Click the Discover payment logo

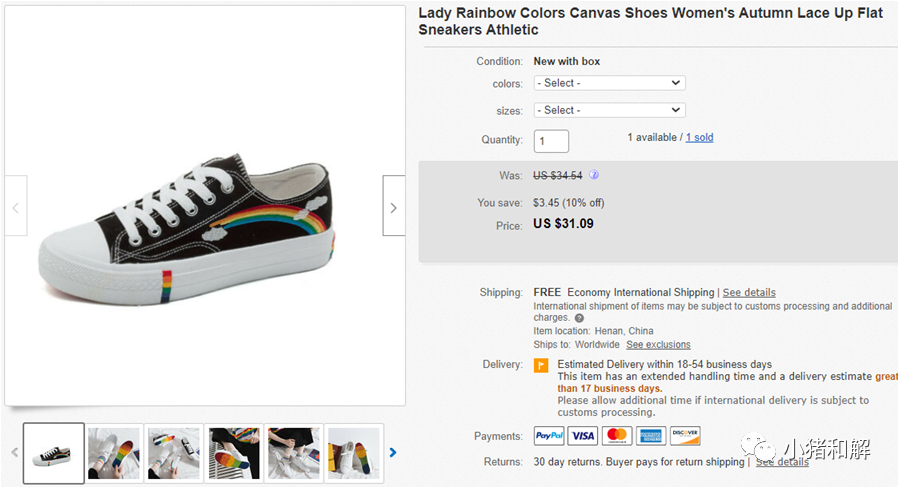tap(685, 436)
